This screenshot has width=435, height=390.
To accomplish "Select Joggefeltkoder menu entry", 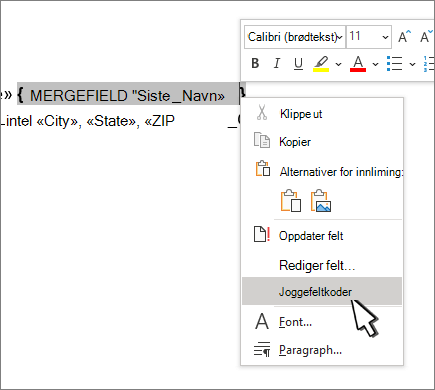I will (x=322, y=291).
